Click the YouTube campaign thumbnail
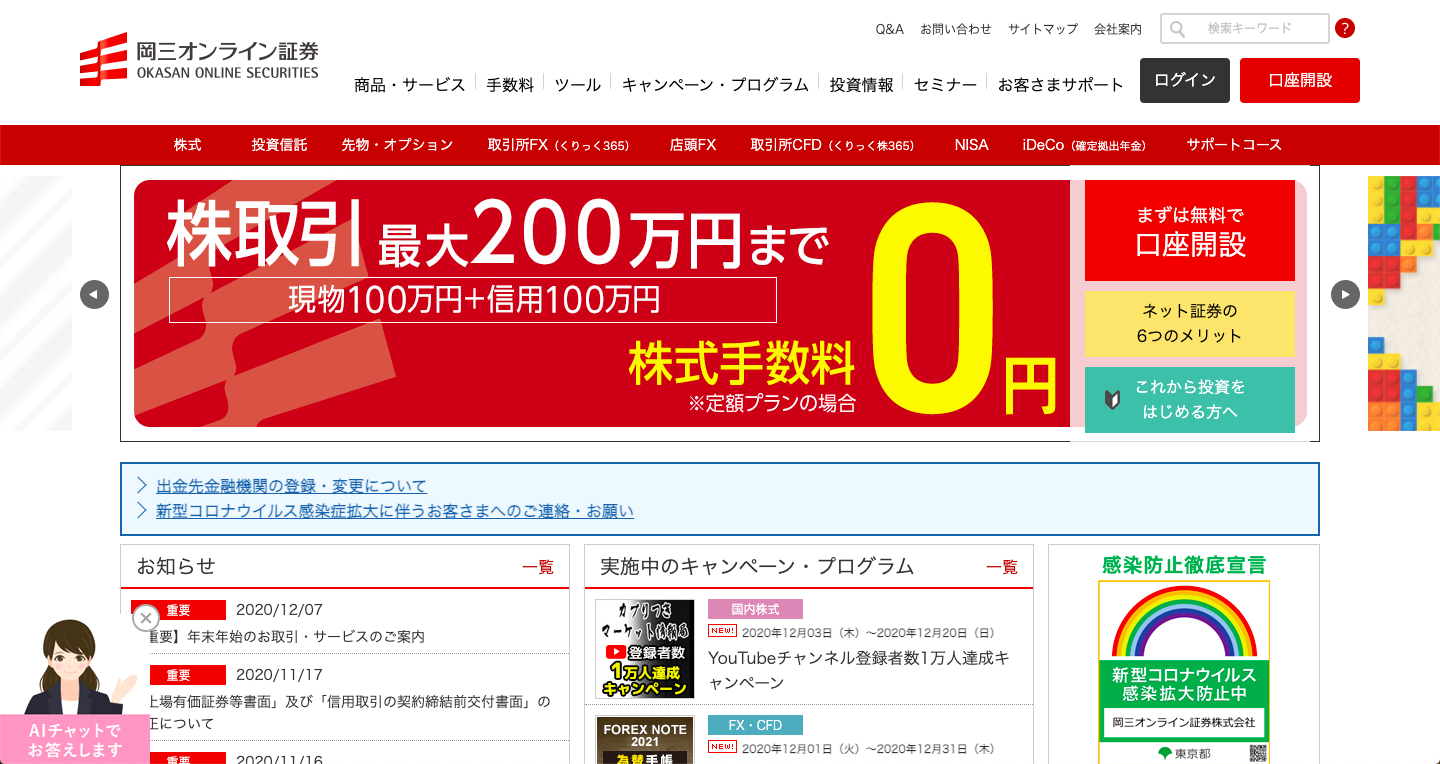1440x764 pixels. coord(645,649)
